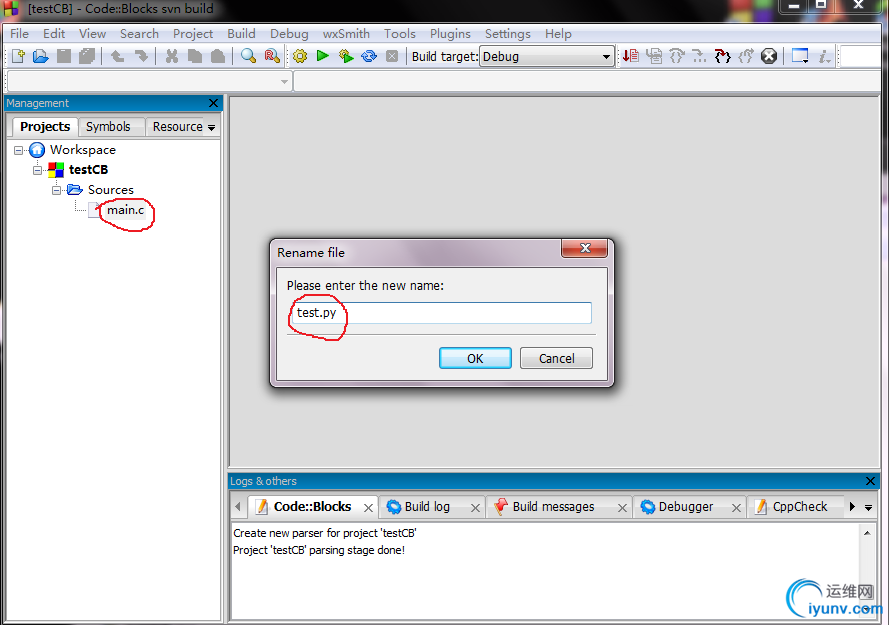
Task: Collapse the testCB project node
Action: click(x=37, y=170)
